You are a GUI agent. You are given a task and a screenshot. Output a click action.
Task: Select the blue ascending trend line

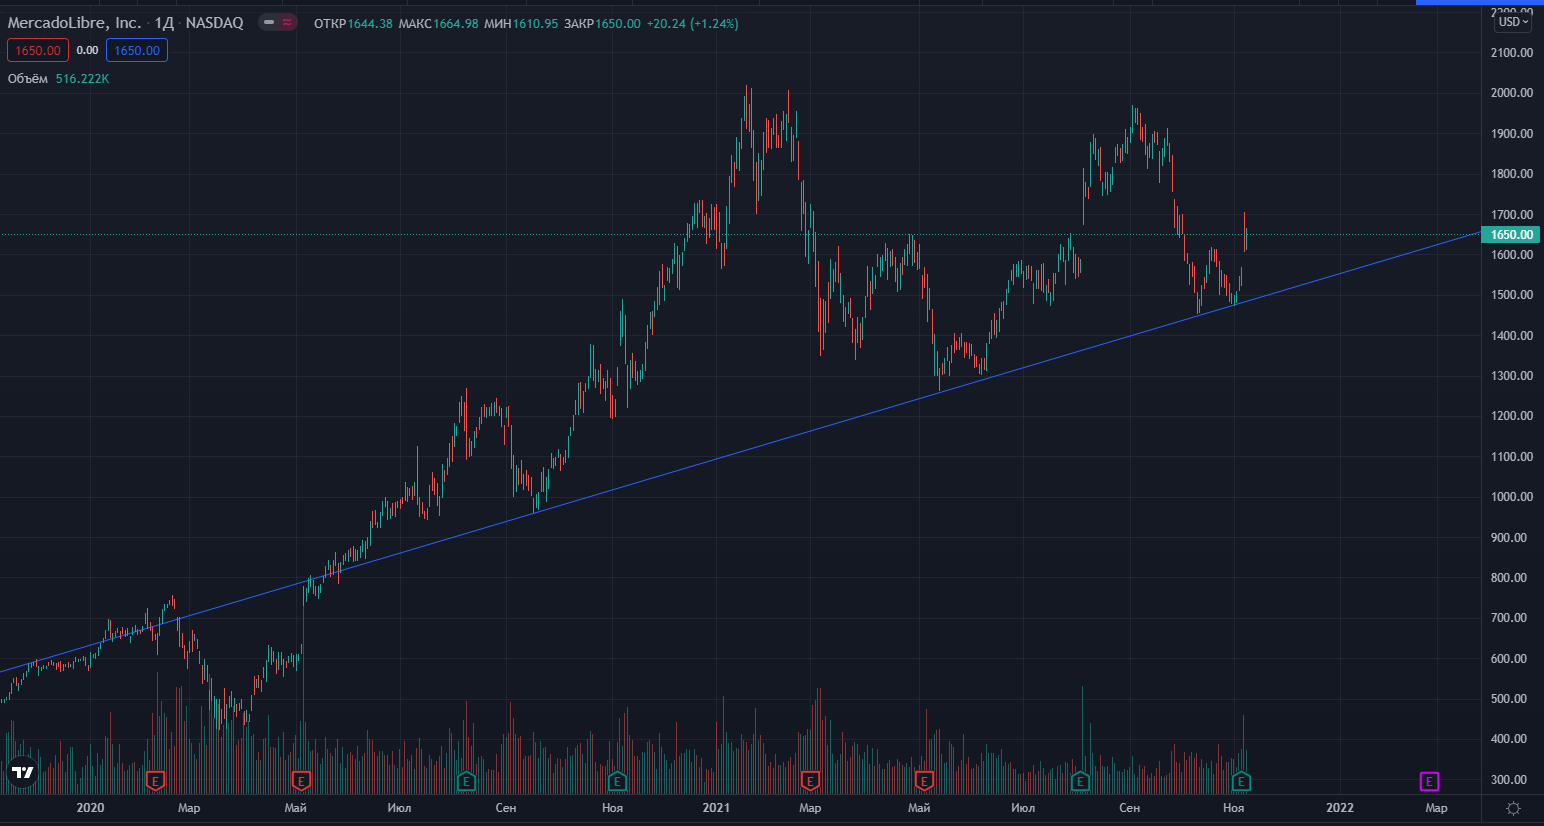coord(740,451)
